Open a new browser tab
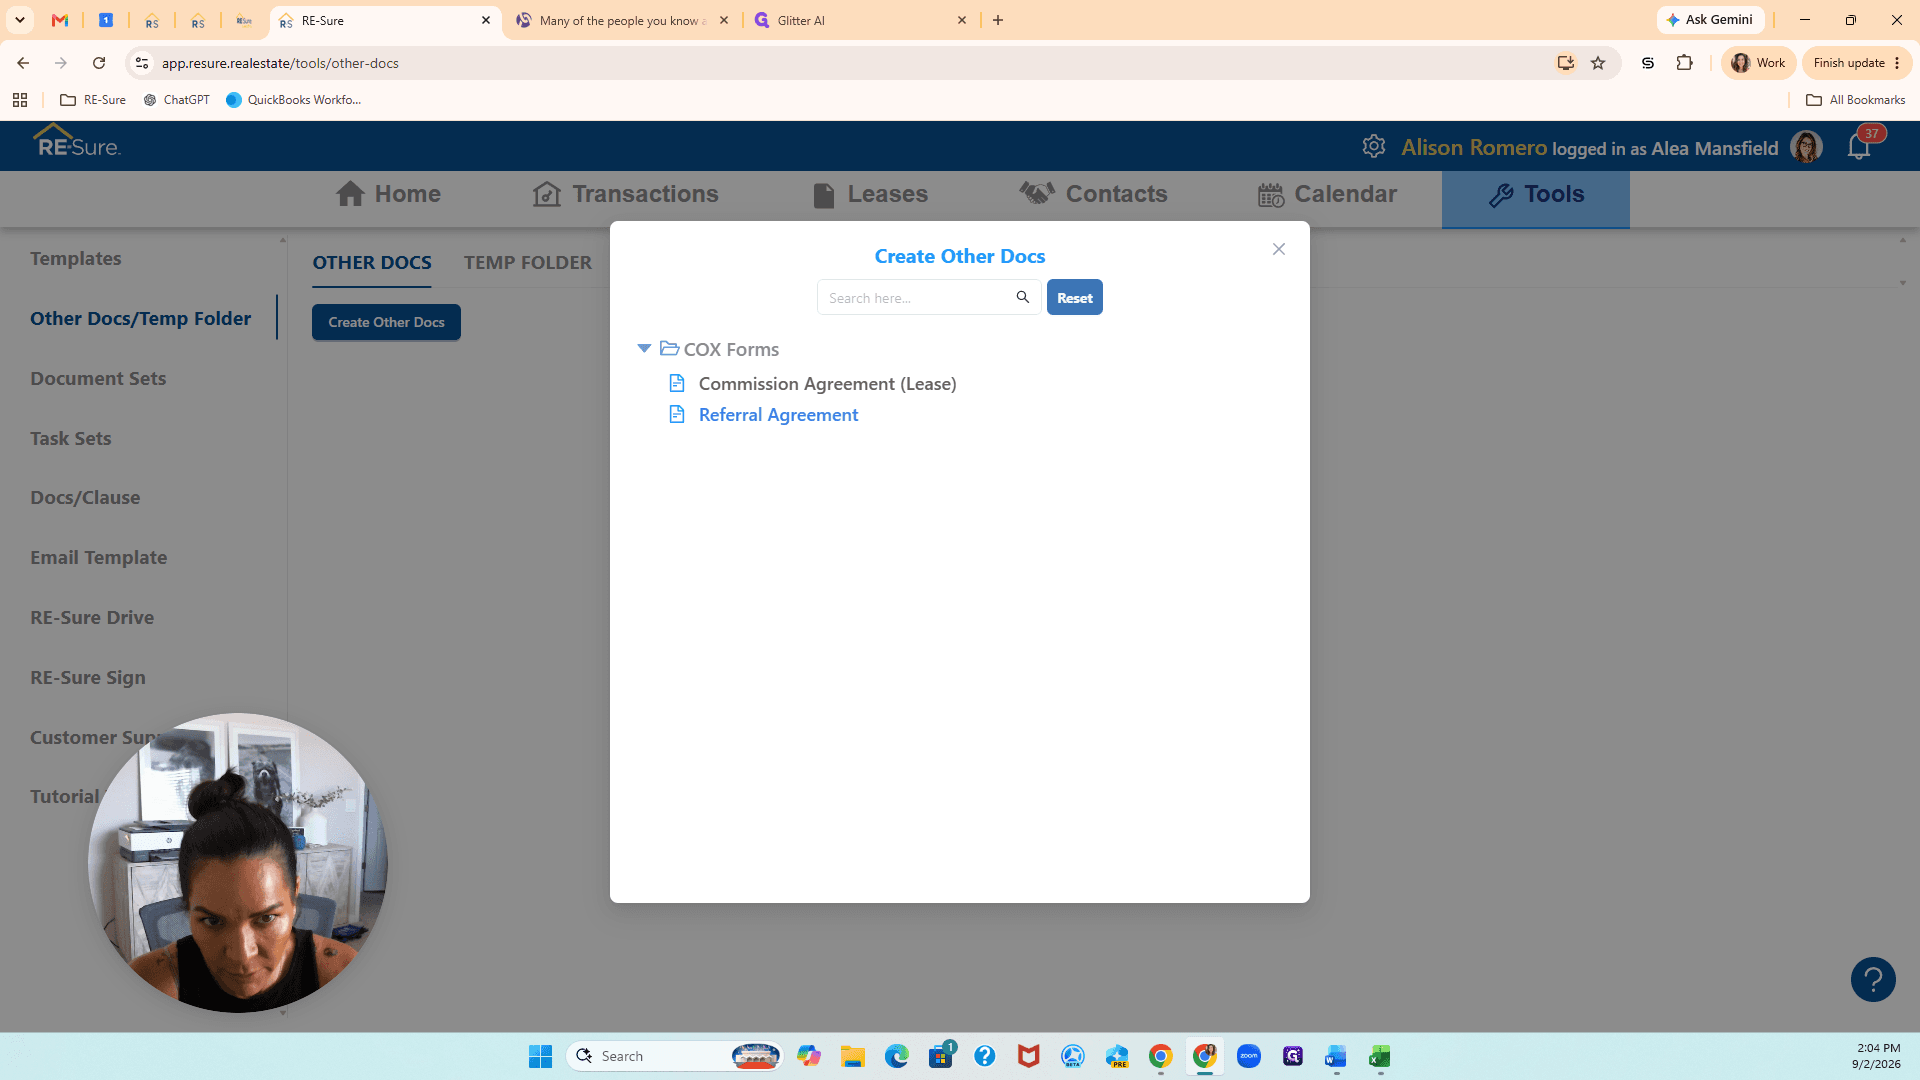 tap(998, 20)
